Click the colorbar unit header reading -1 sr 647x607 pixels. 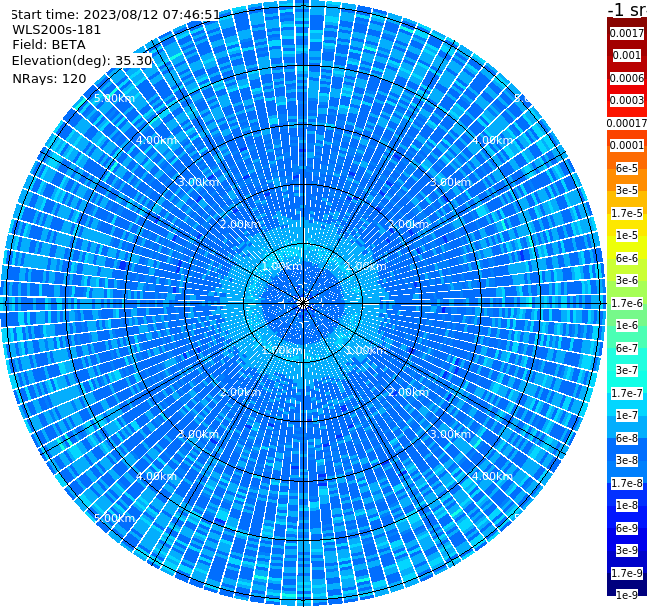(x=627, y=10)
